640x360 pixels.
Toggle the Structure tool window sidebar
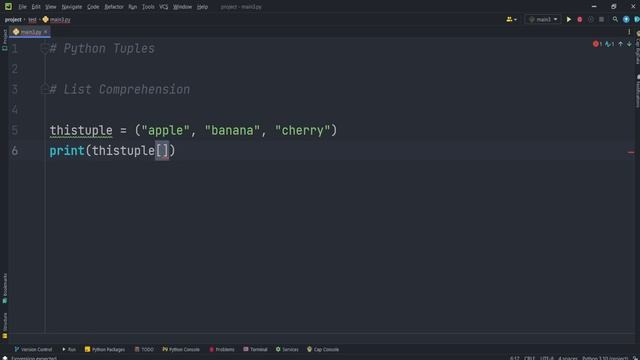point(4,325)
